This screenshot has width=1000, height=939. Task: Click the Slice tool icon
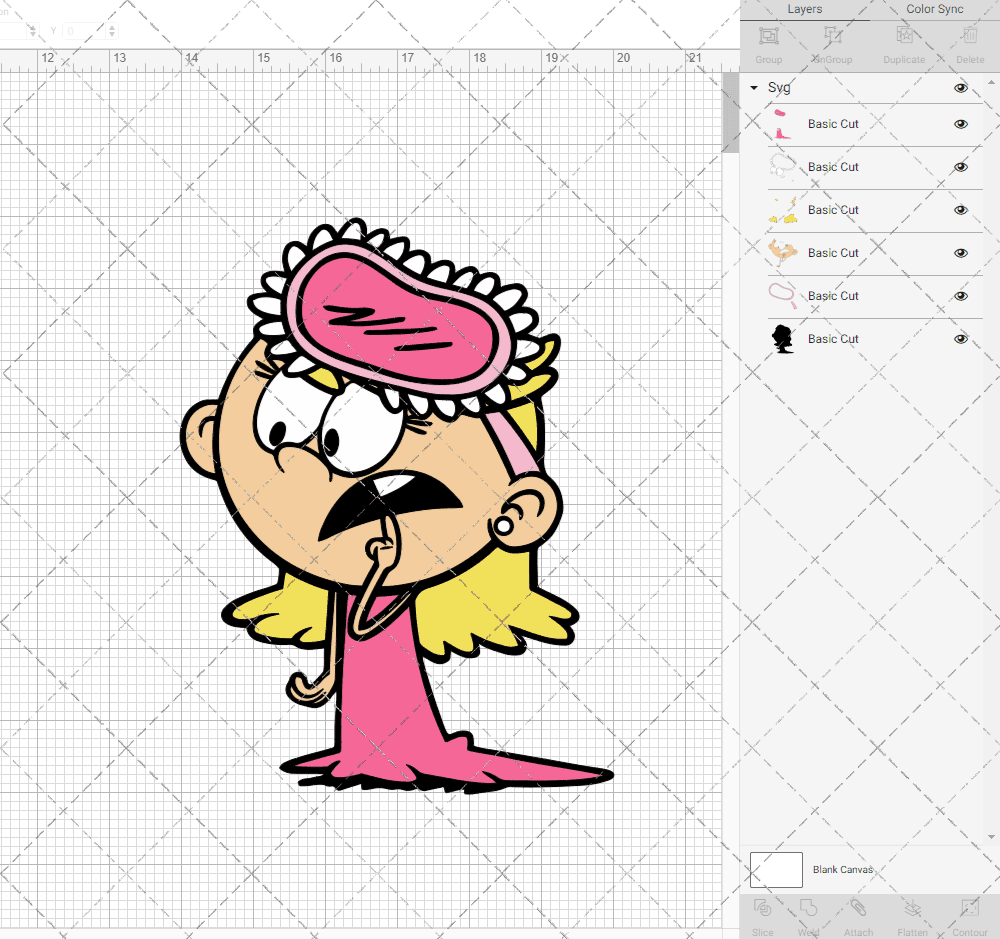coord(762,908)
